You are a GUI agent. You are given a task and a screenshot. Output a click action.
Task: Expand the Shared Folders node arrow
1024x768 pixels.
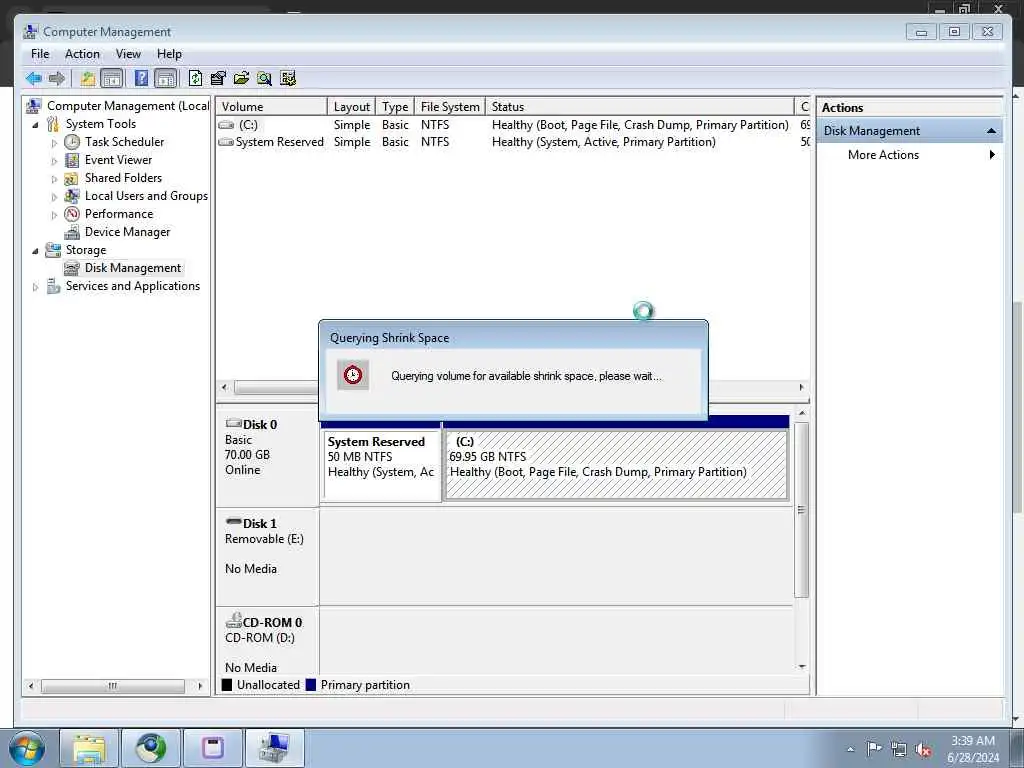tap(54, 178)
